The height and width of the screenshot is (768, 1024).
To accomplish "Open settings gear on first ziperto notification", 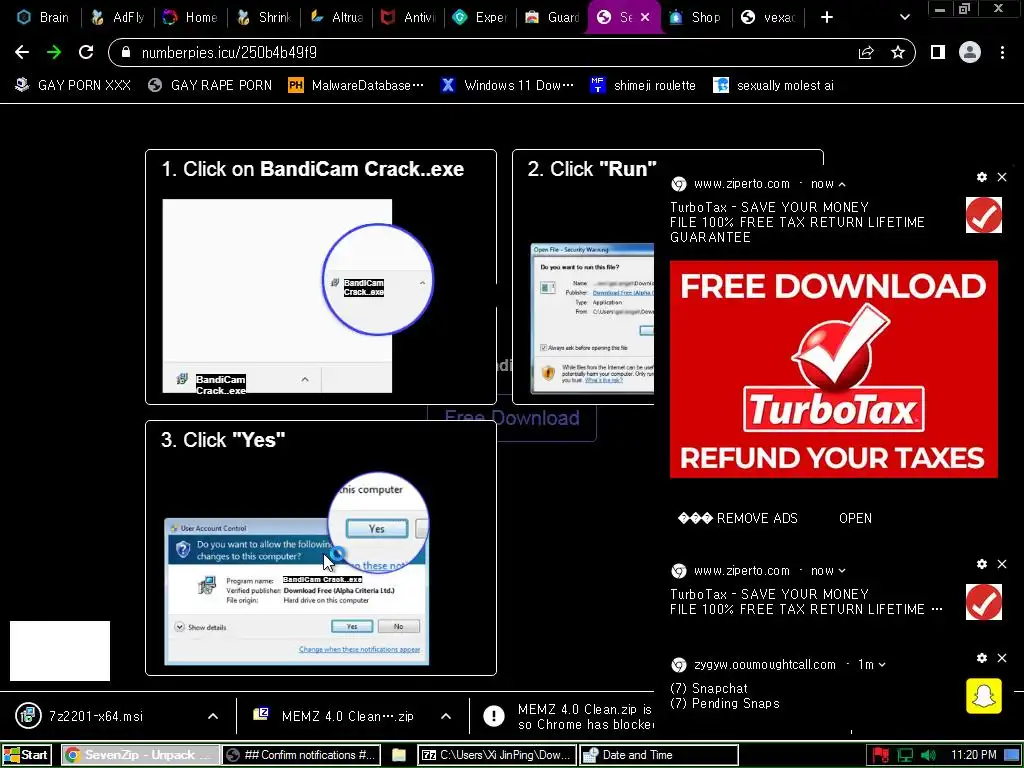I will (982, 177).
